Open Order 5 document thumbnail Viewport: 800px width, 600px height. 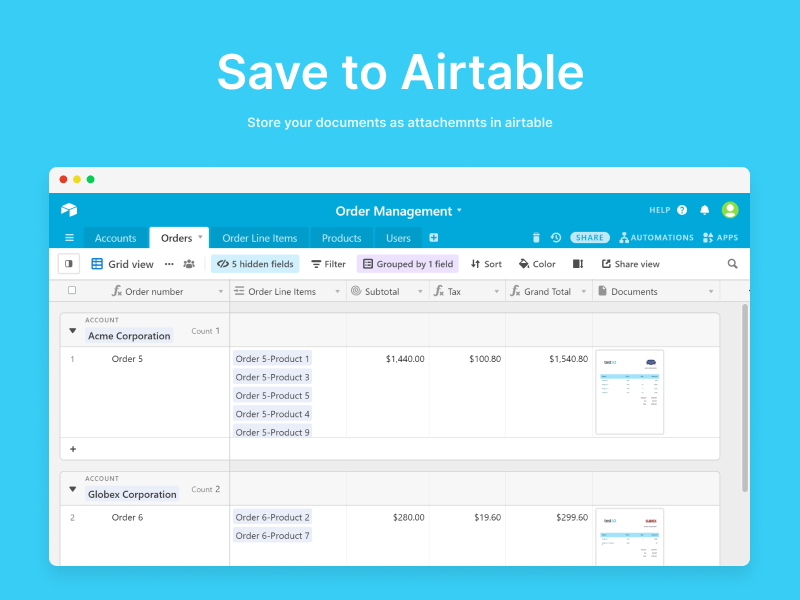[630, 392]
